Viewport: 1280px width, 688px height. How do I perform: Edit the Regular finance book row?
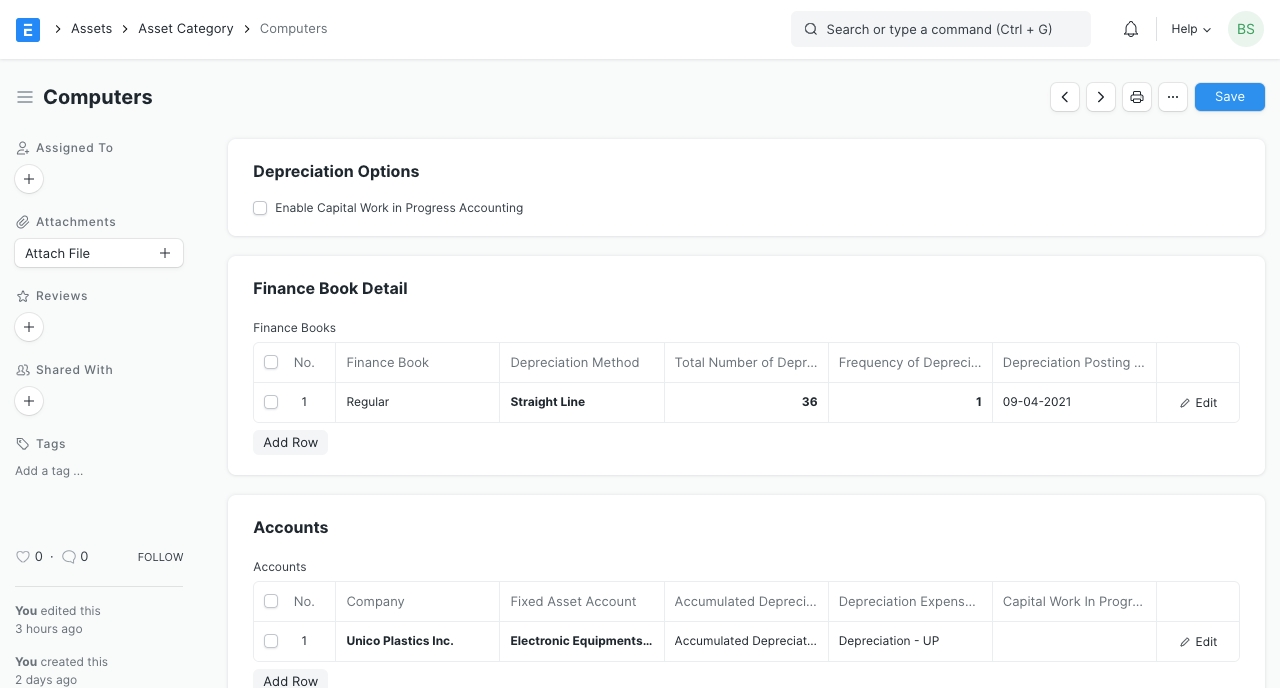click(x=1198, y=403)
